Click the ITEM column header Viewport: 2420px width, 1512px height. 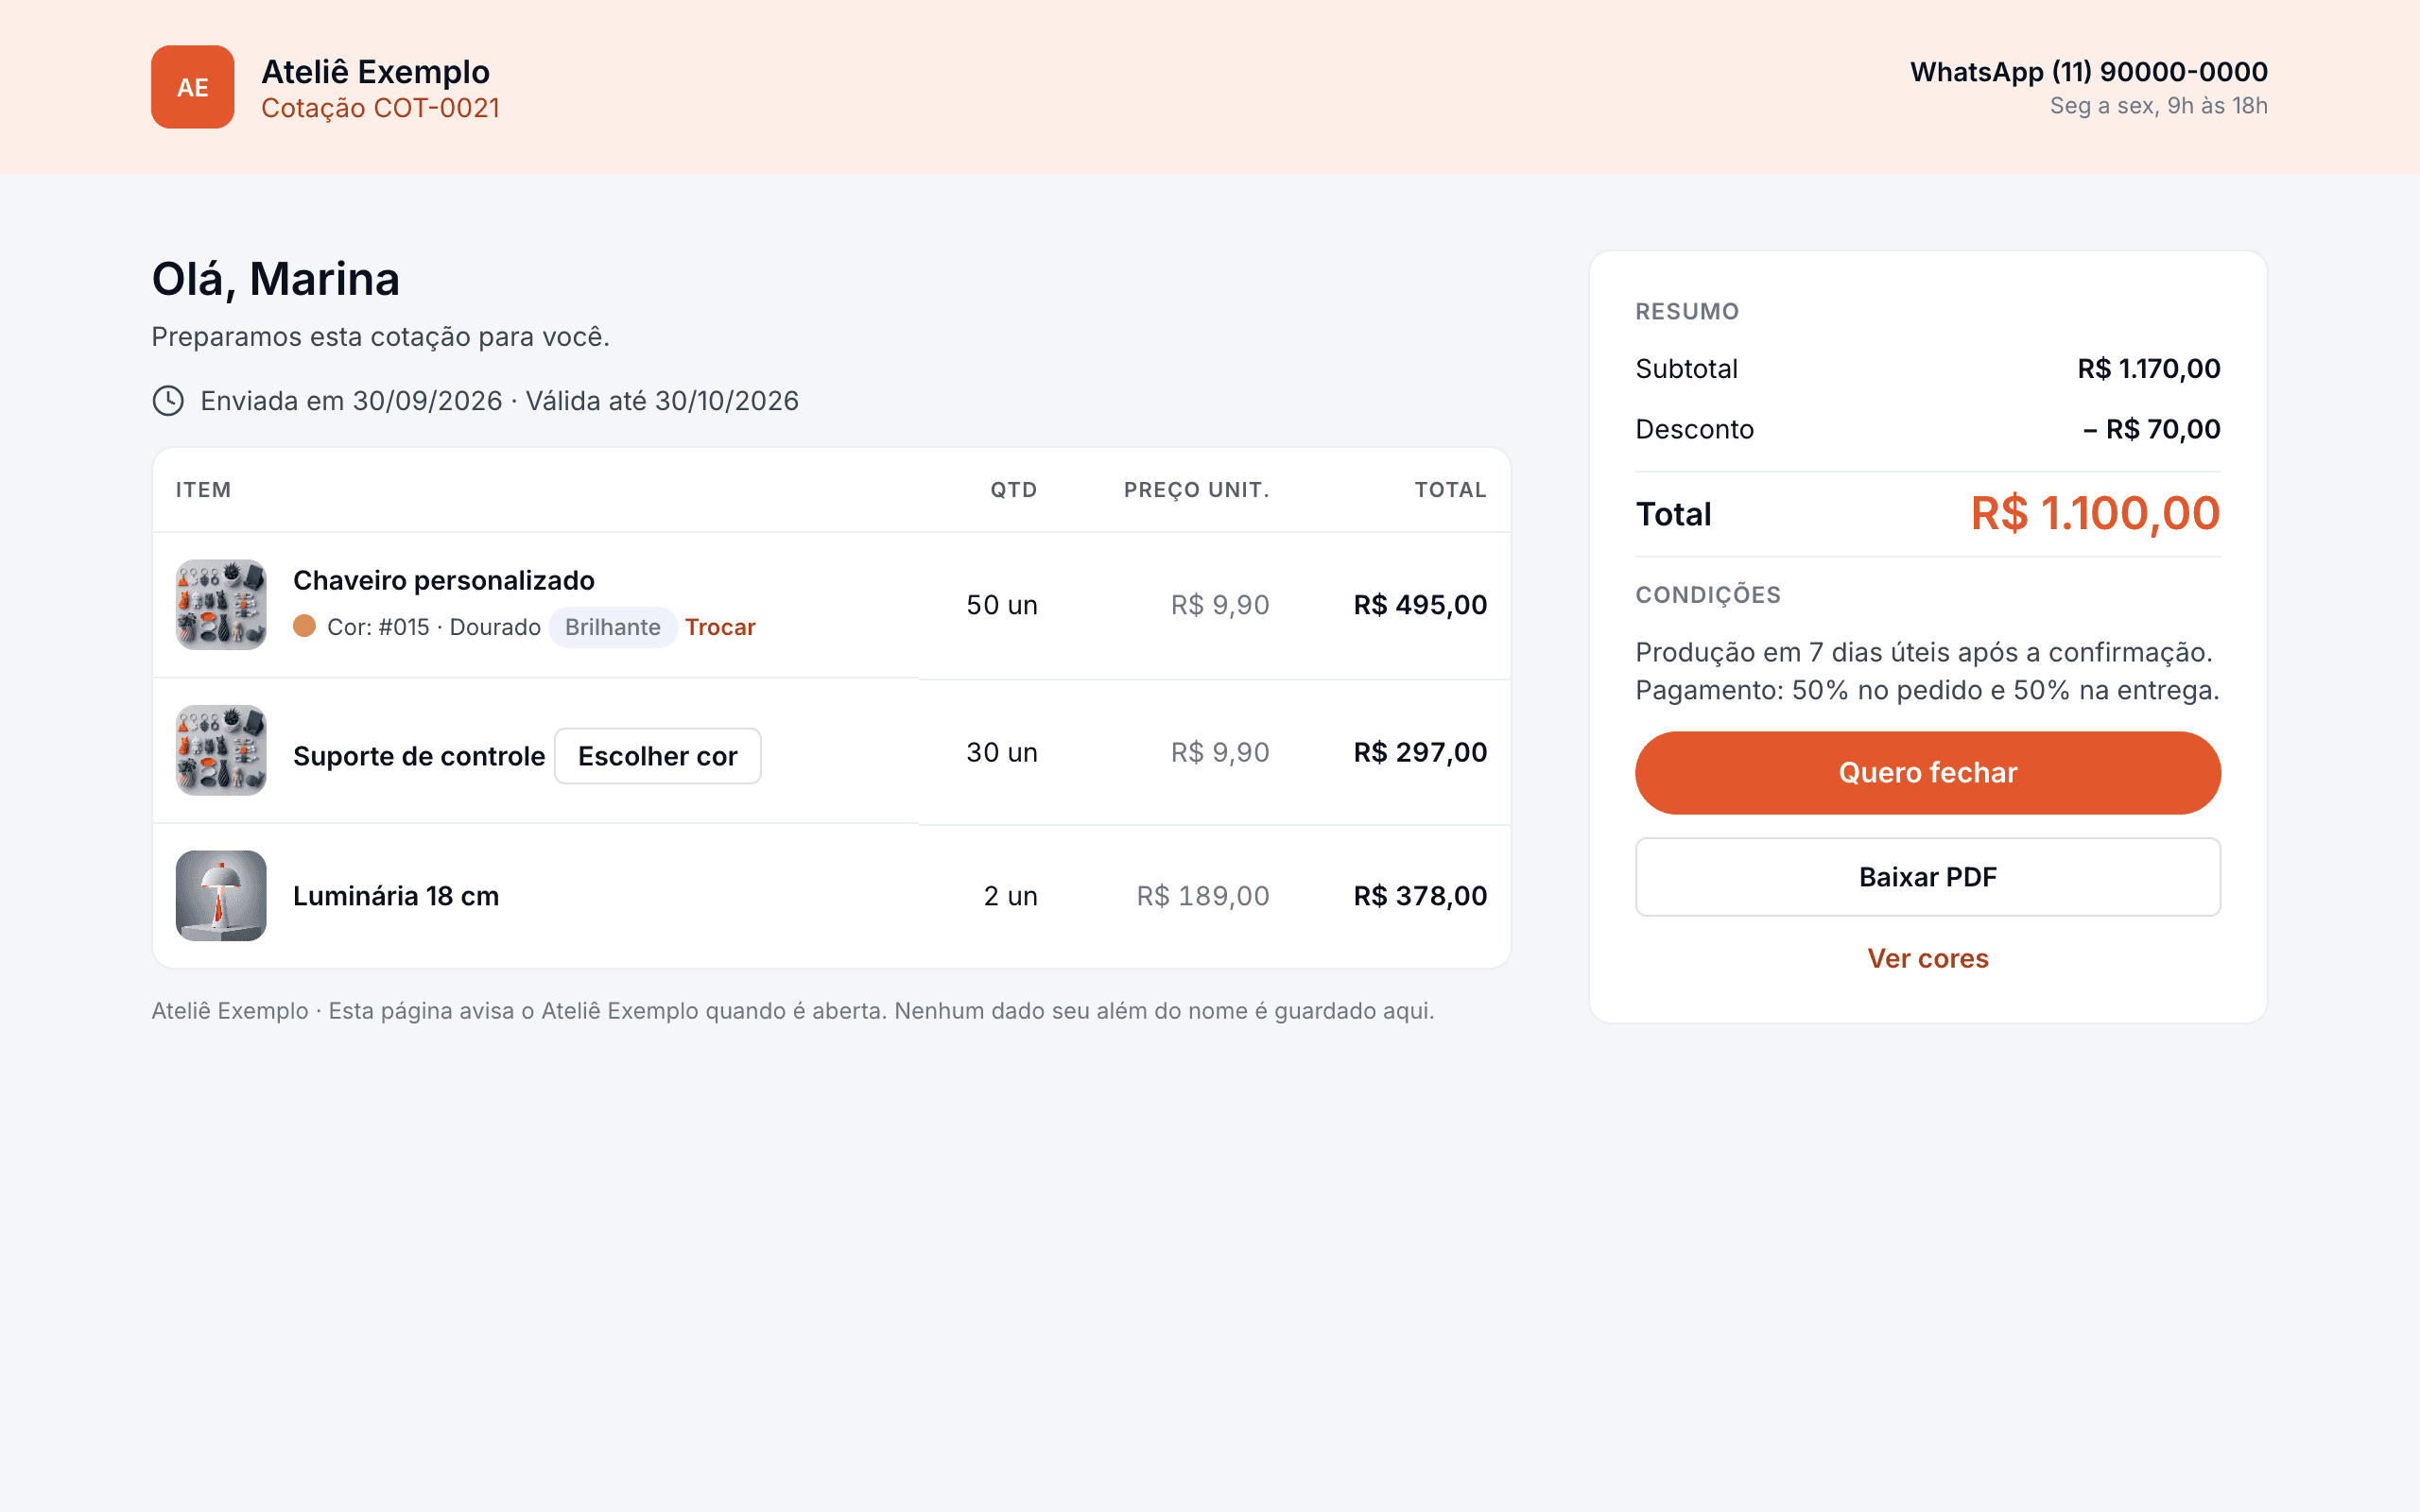point(203,490)
